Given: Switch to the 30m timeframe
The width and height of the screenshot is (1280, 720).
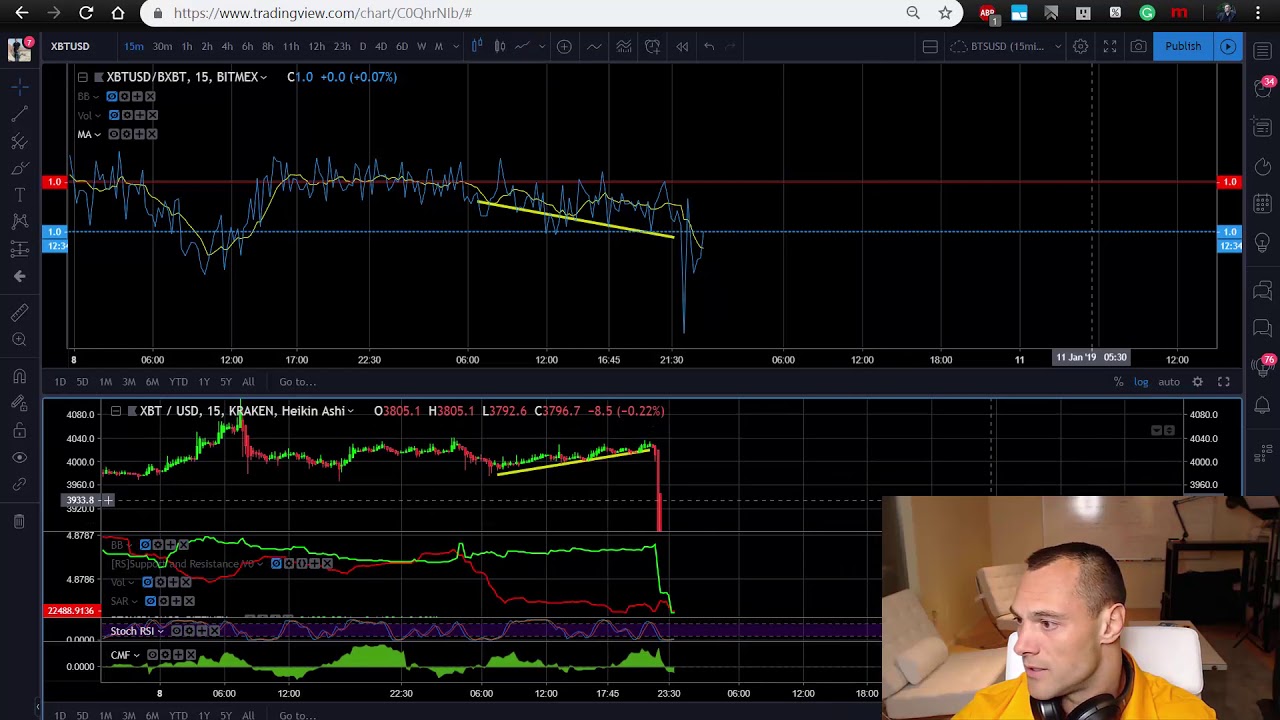Looking at the screenshot, I should tap(162, 46).
